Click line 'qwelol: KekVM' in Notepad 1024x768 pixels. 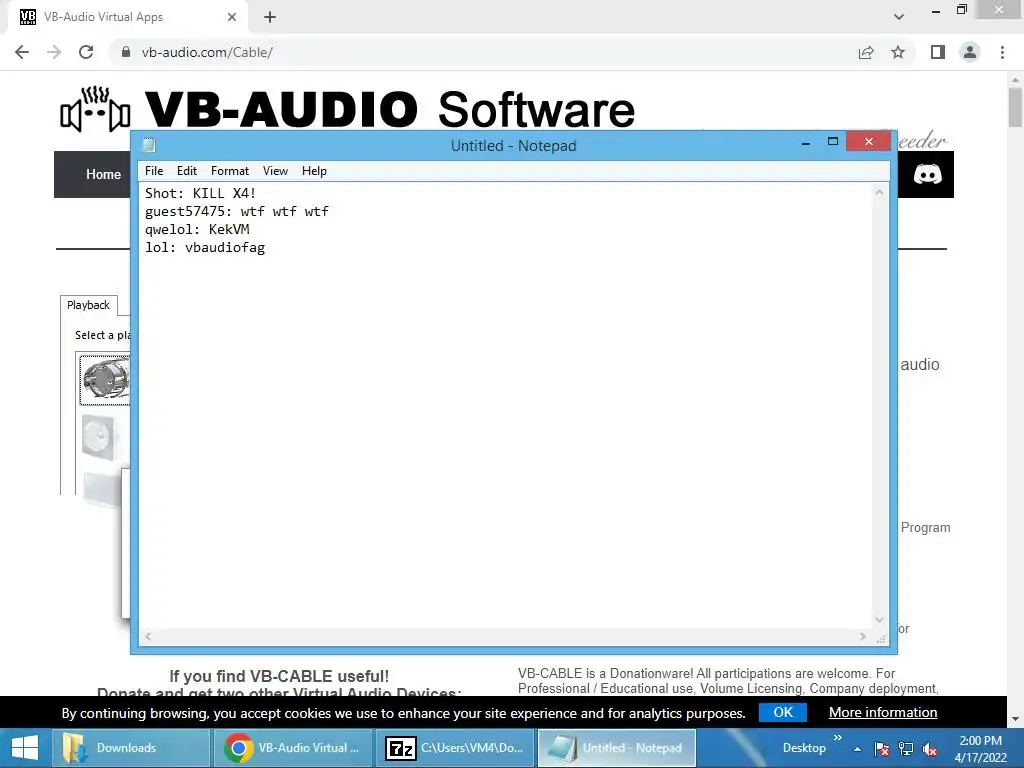point(197,229)
